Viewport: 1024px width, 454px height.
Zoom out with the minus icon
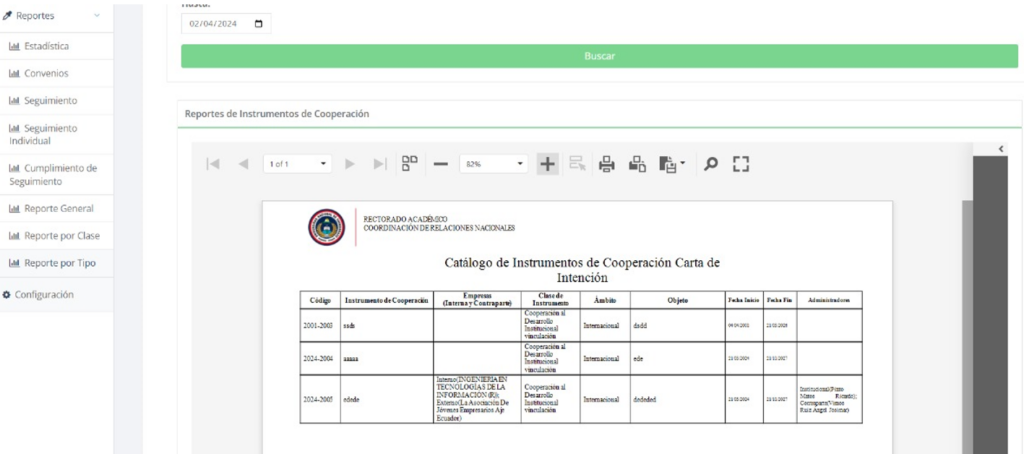tap(441, 165)
